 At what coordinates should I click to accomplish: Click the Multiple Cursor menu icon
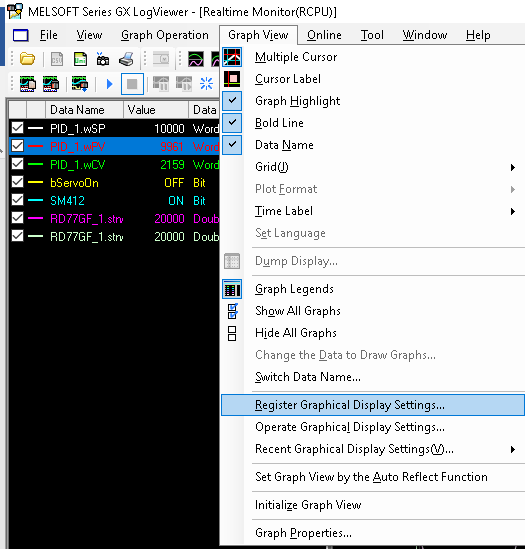point(232,57)
